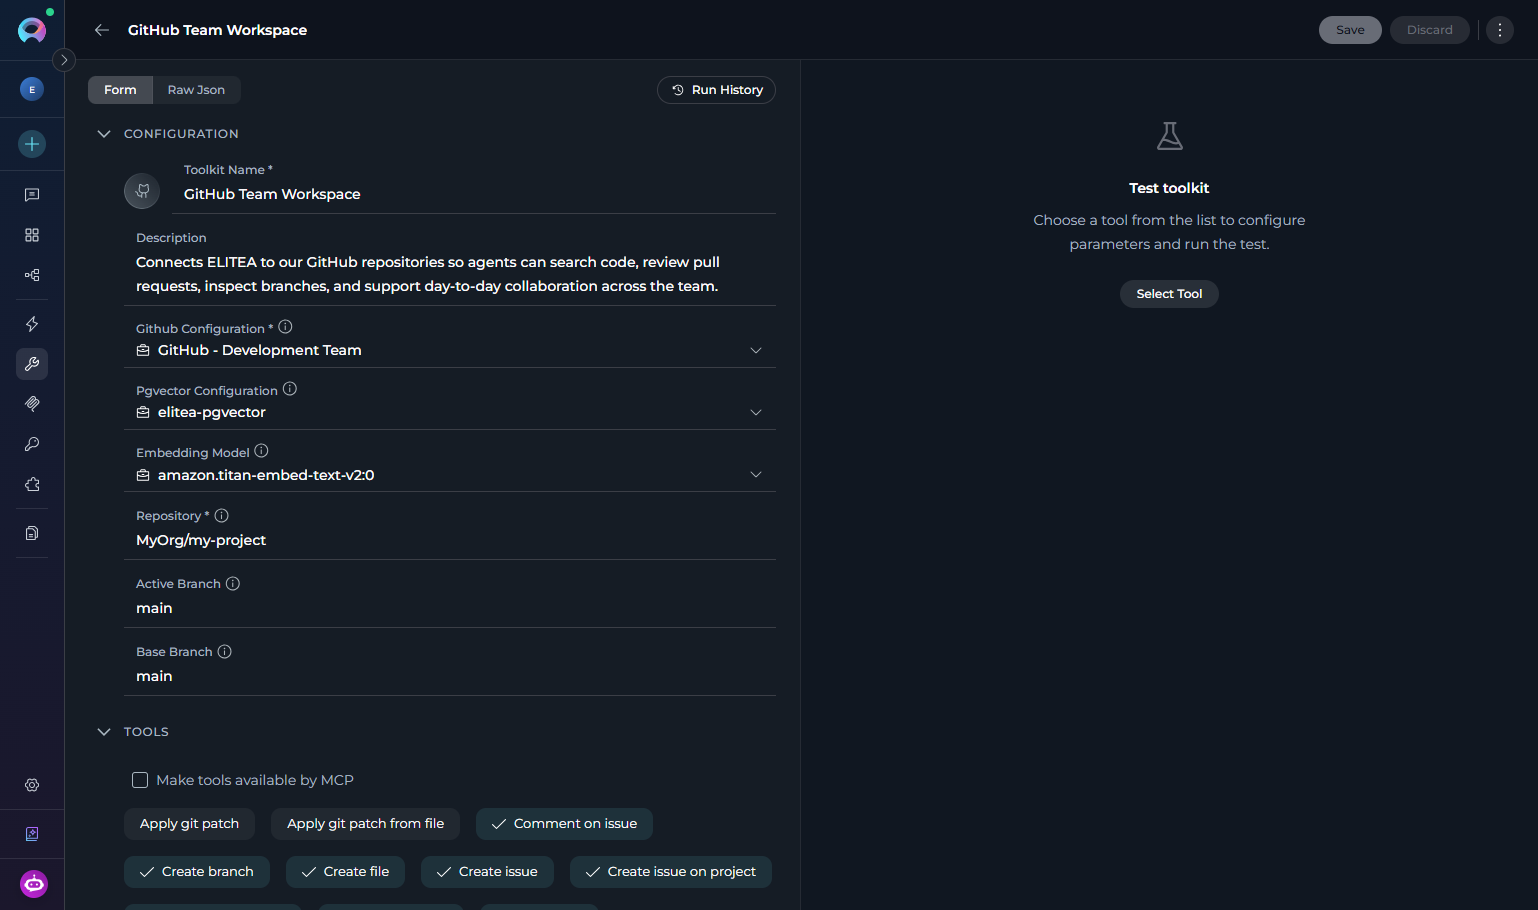Expand the collapsed left sidebar
1538x910 pixels.
(x=64, y=60)
